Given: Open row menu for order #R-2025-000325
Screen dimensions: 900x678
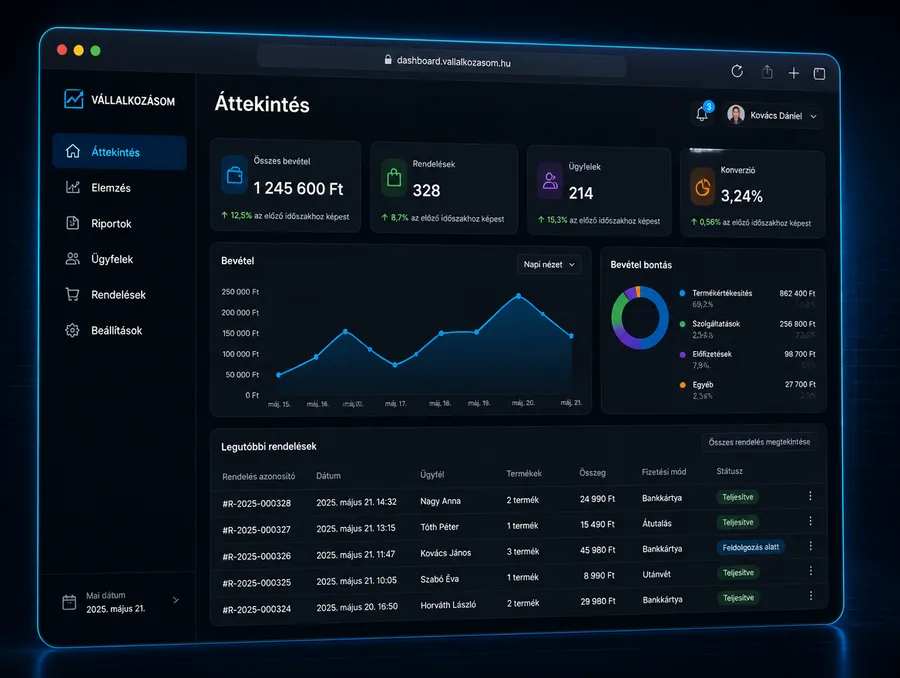Looking at the screenshot, I should [x=810, y=571].
